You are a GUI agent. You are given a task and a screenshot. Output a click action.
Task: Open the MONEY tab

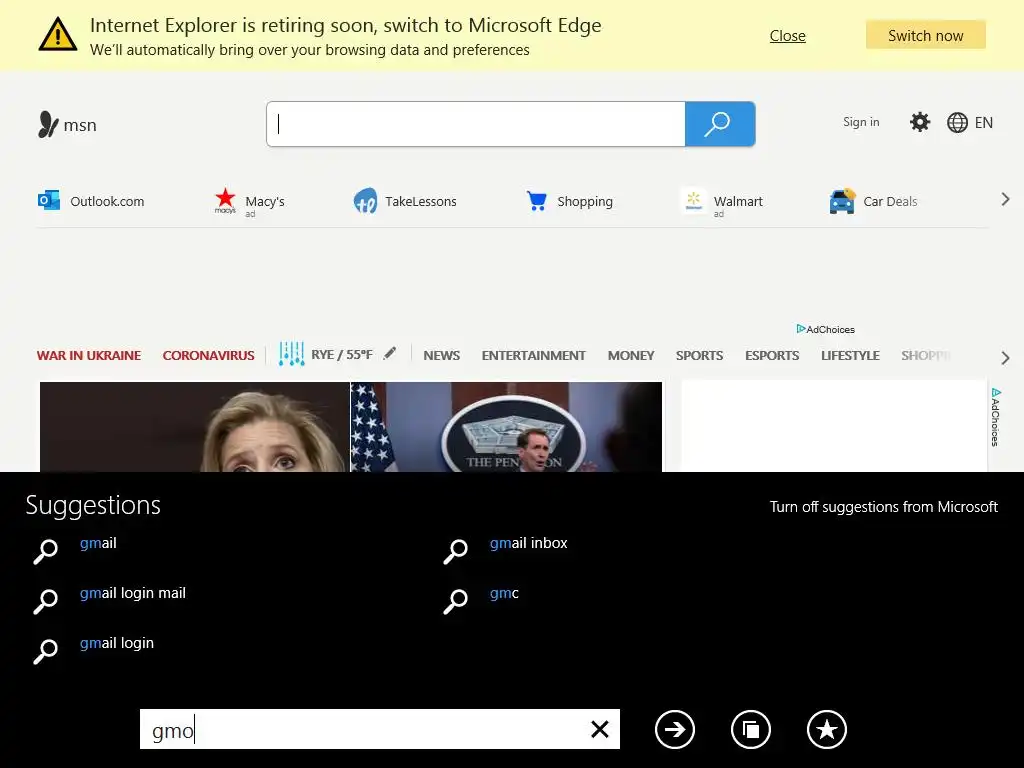[631, 356]
